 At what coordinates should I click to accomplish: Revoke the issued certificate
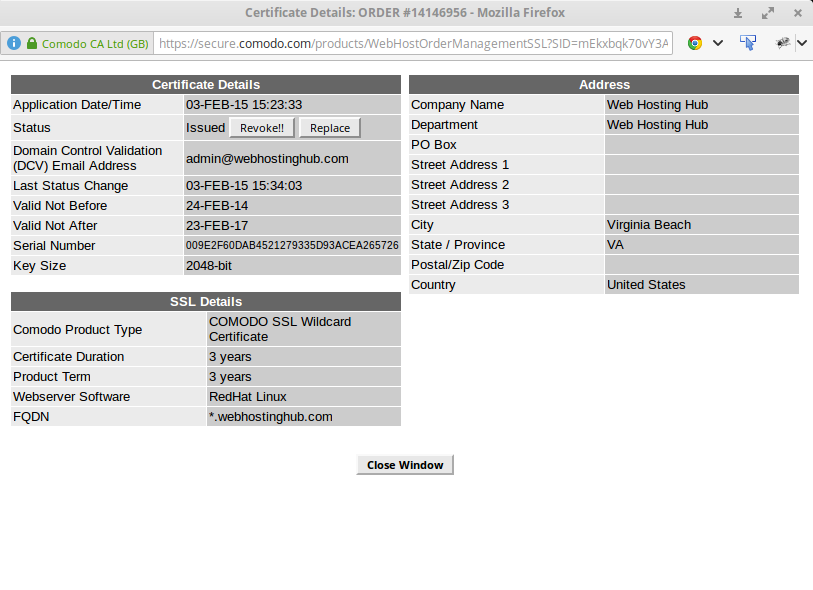262,128
